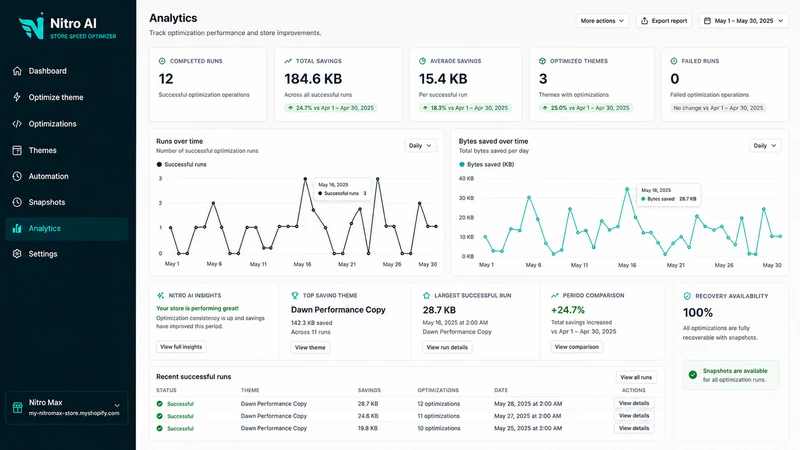Screen dimensions: 800x450
Task: Open Snapshots in the sidebar
Action: point(66,202)
